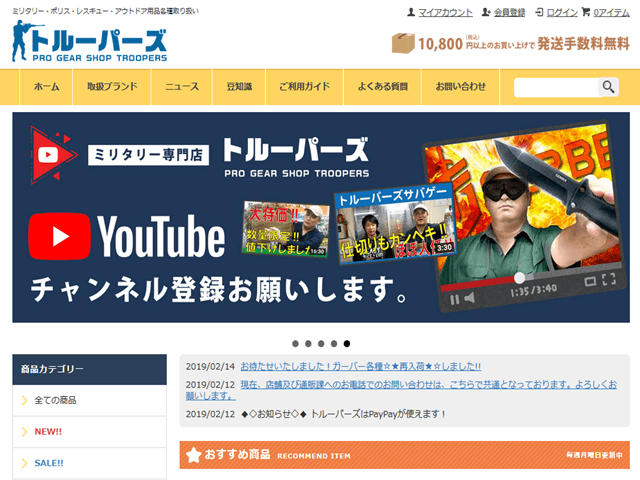
Task: Select the third carousel dot
Action: click(x=320, y=343)
